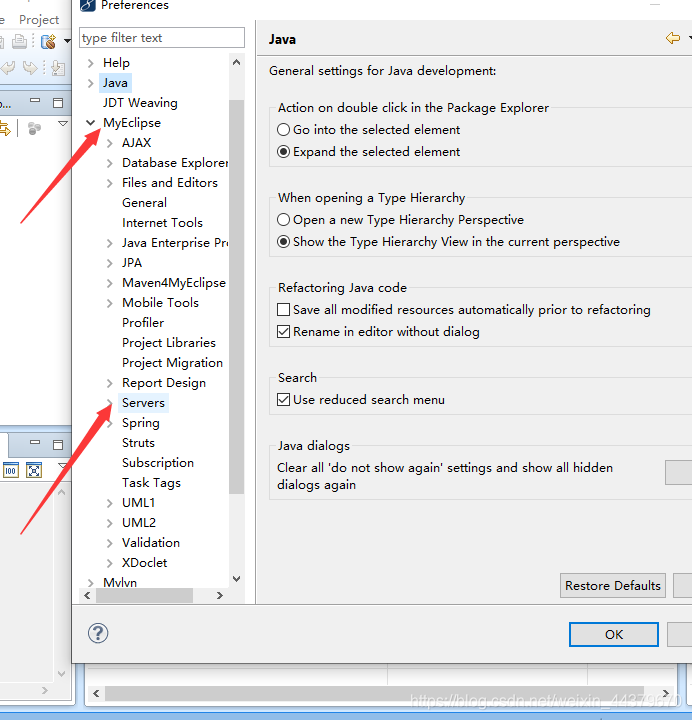The width and height of the screenshot is (692, 720).
Task: Expand the Help tree node
Action: point(90,63)
